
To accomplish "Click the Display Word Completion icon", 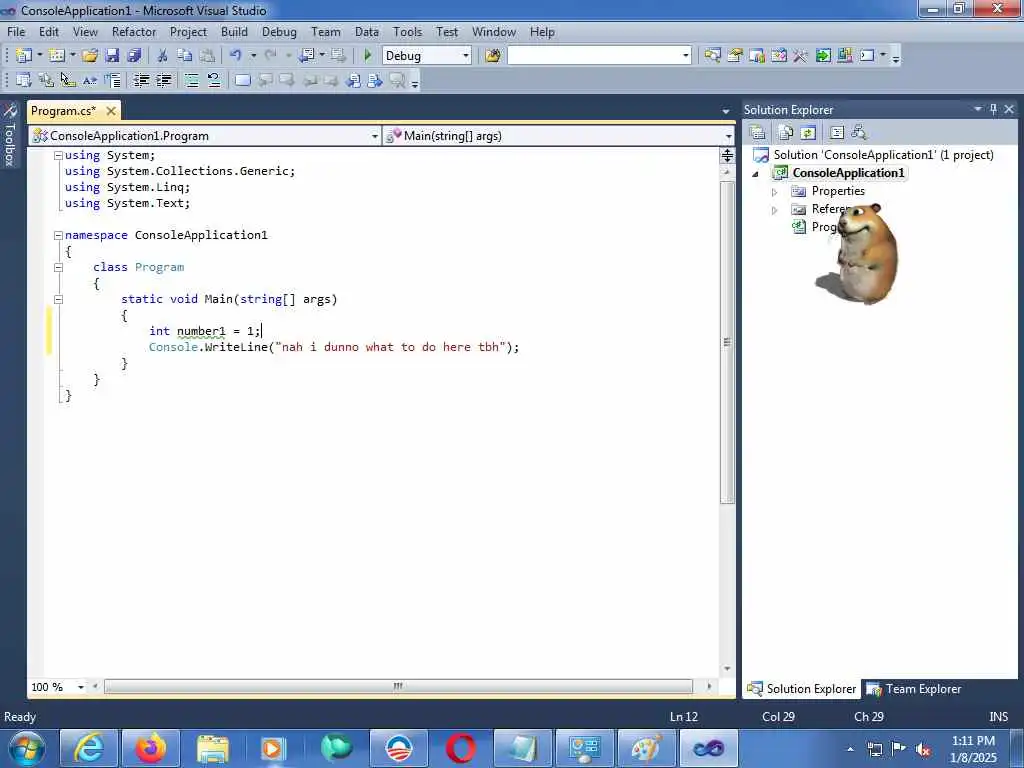I will pos(89,80).
